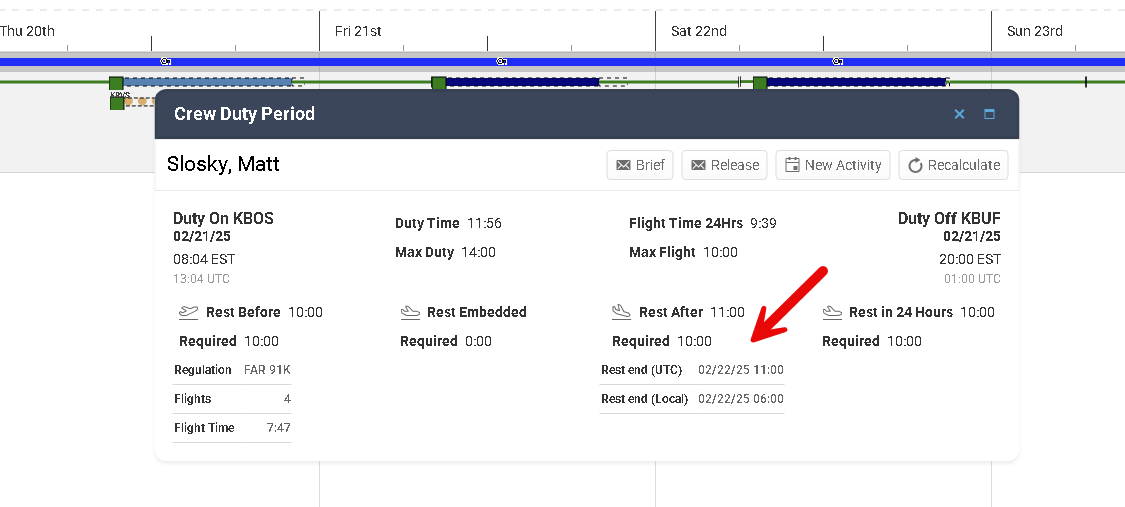Screen dimensions: 1125x507
Task: Click the Sun 23rd date header
Action: point(1034,31)
